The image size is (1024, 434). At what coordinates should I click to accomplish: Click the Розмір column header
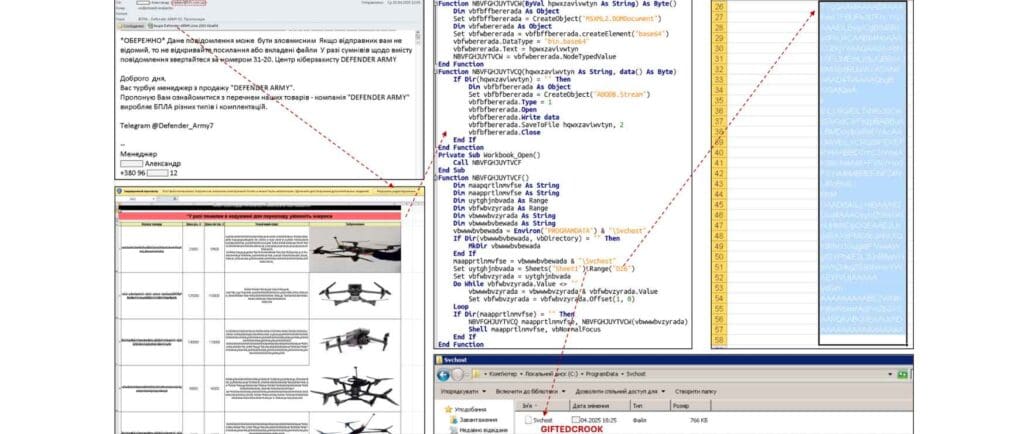679,406
